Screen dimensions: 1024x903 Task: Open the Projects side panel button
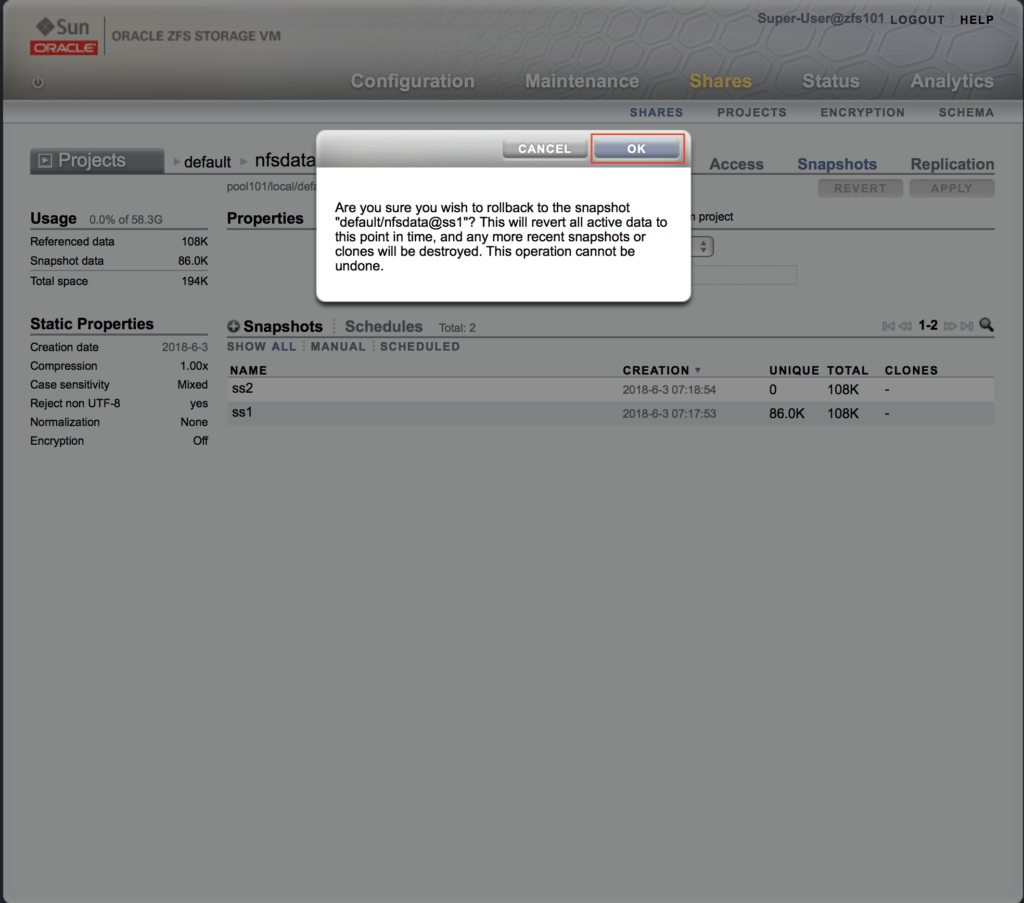(97, 161)
